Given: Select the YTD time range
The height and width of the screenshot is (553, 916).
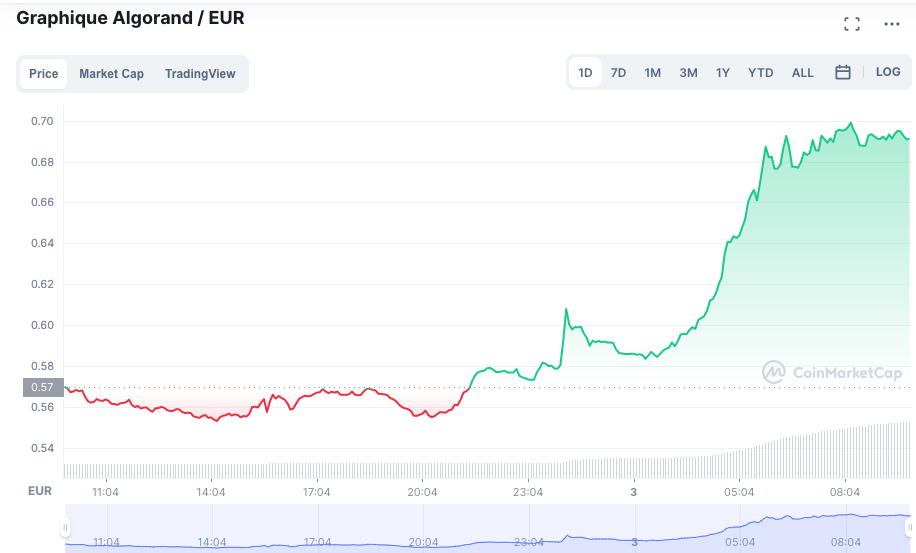Looking at the screenshot, I should [760, 73].
